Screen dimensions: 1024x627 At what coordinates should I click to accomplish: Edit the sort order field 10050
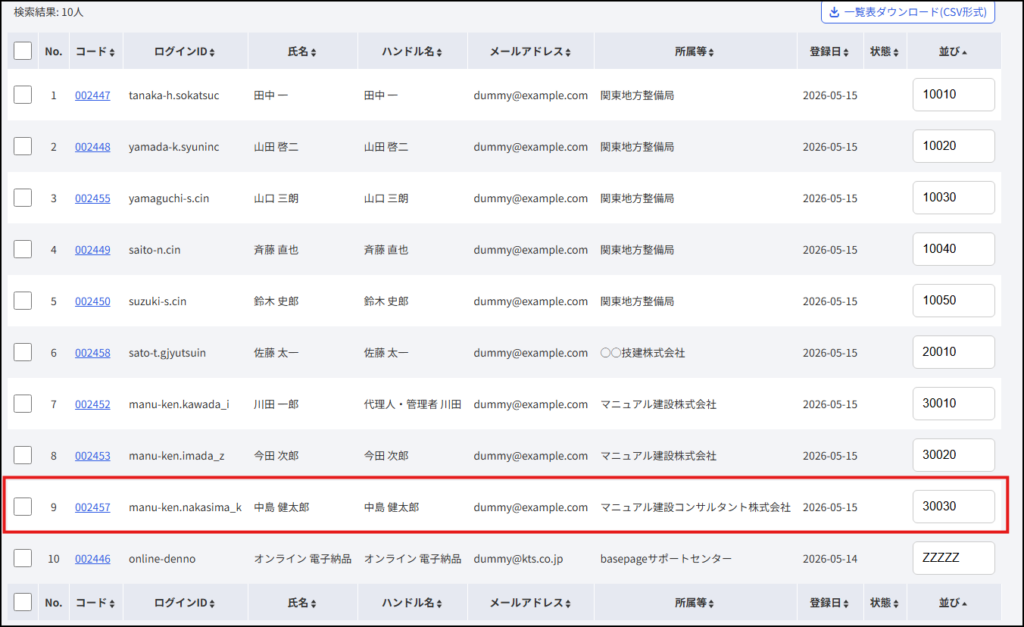click(953, 300)
